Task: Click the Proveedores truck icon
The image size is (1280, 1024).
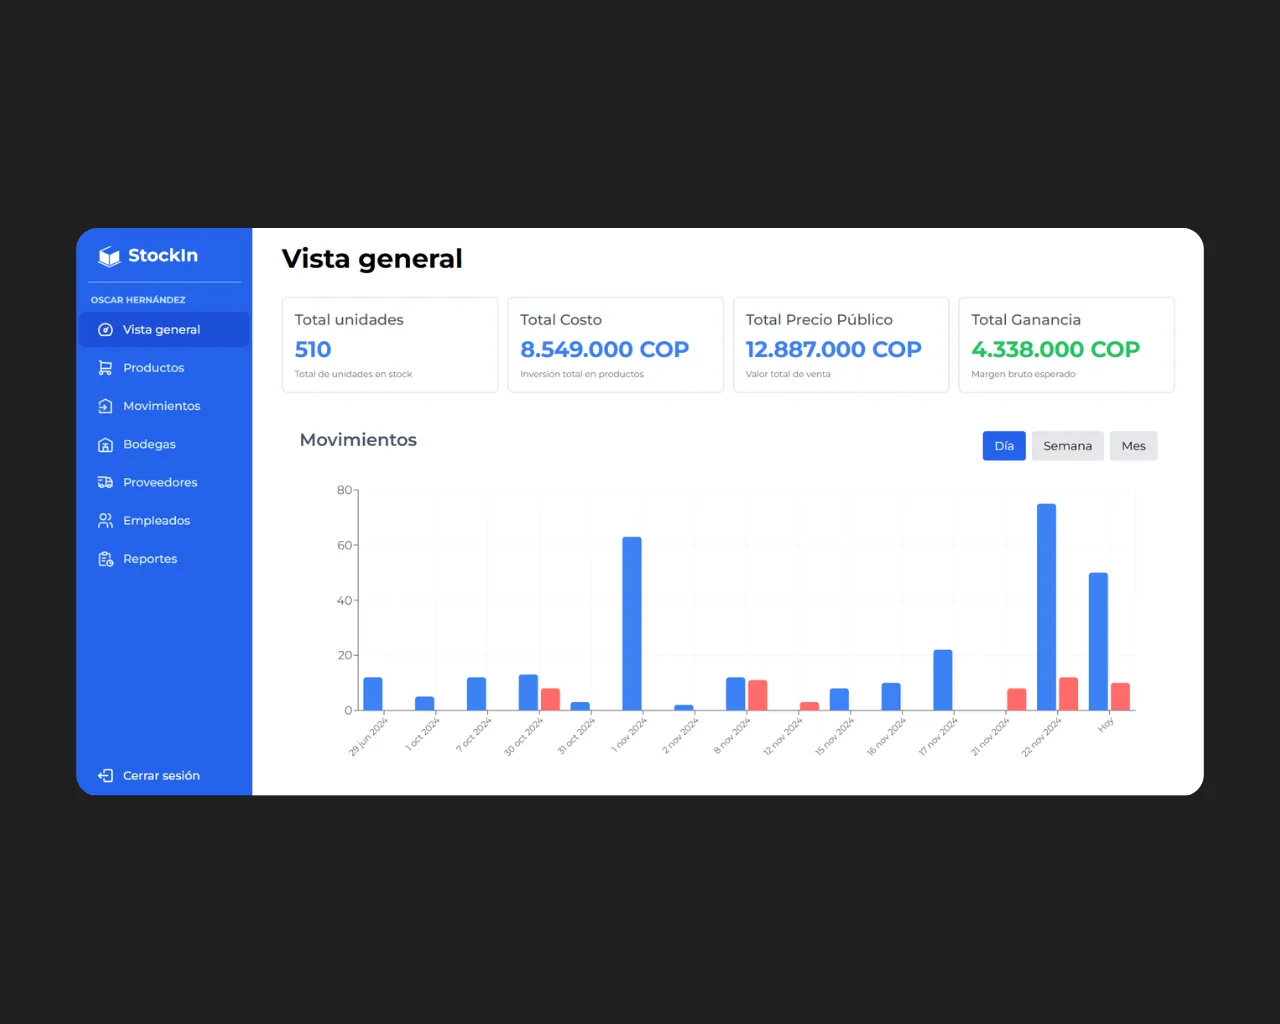Action: [105, 483]
